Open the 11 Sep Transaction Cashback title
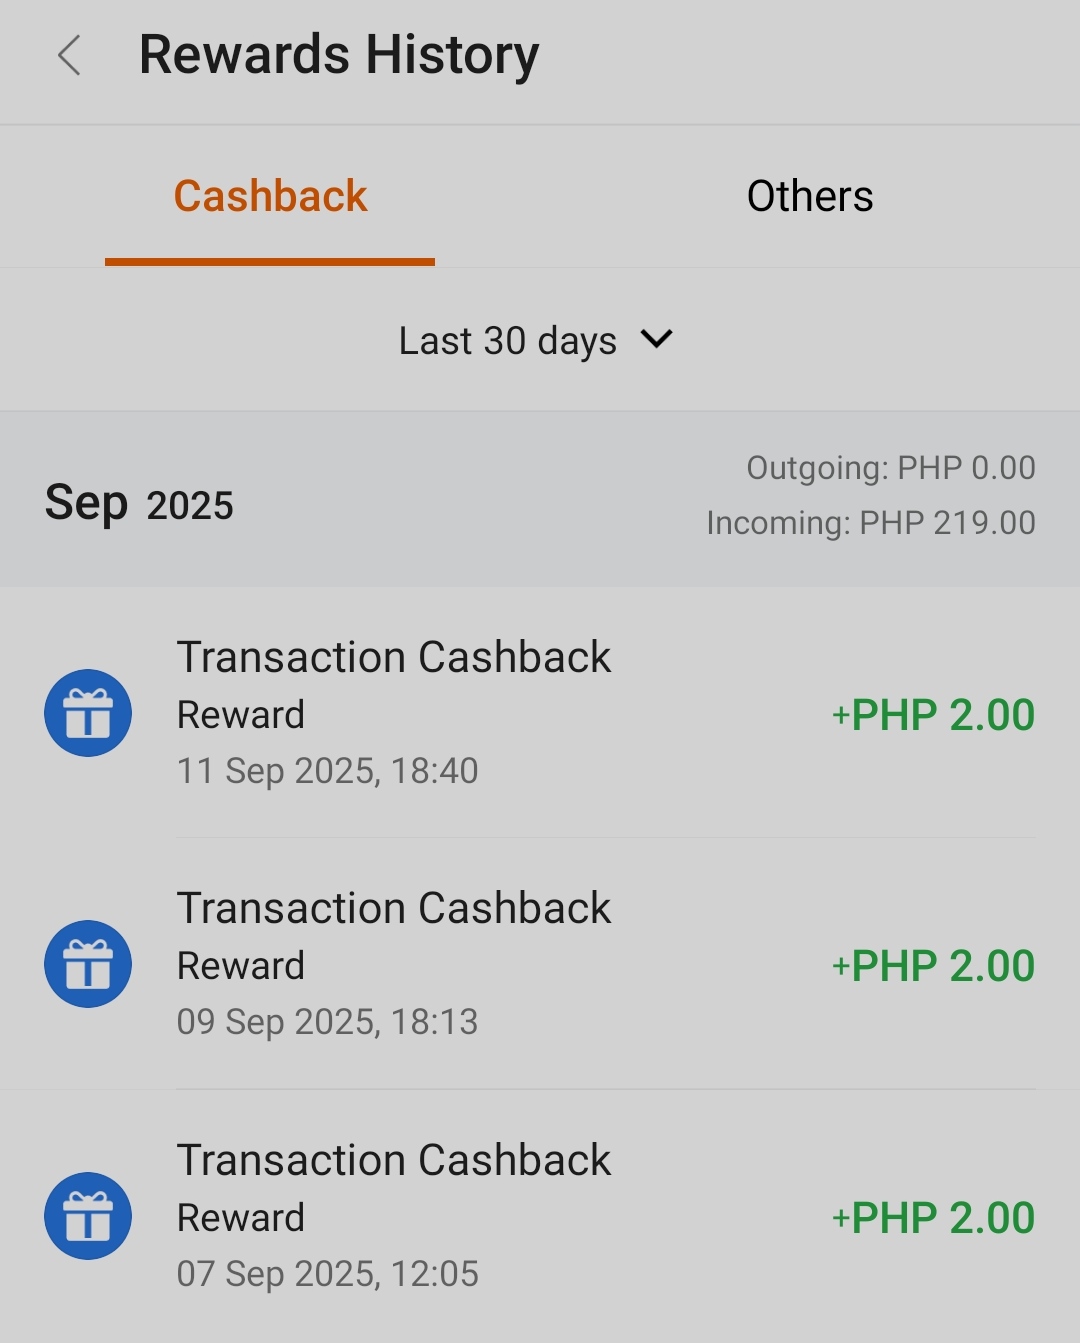1080x1343 pixels. 393,658
